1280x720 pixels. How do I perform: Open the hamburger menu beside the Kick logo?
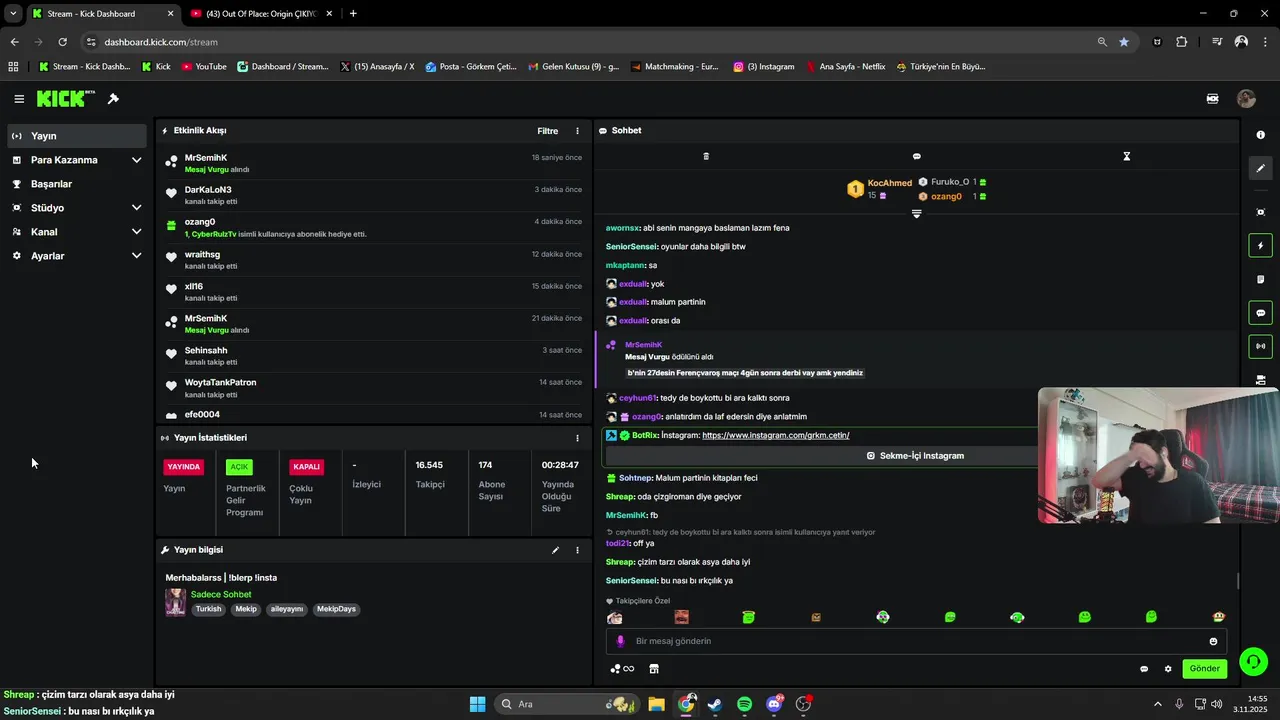tap(19, 99)
